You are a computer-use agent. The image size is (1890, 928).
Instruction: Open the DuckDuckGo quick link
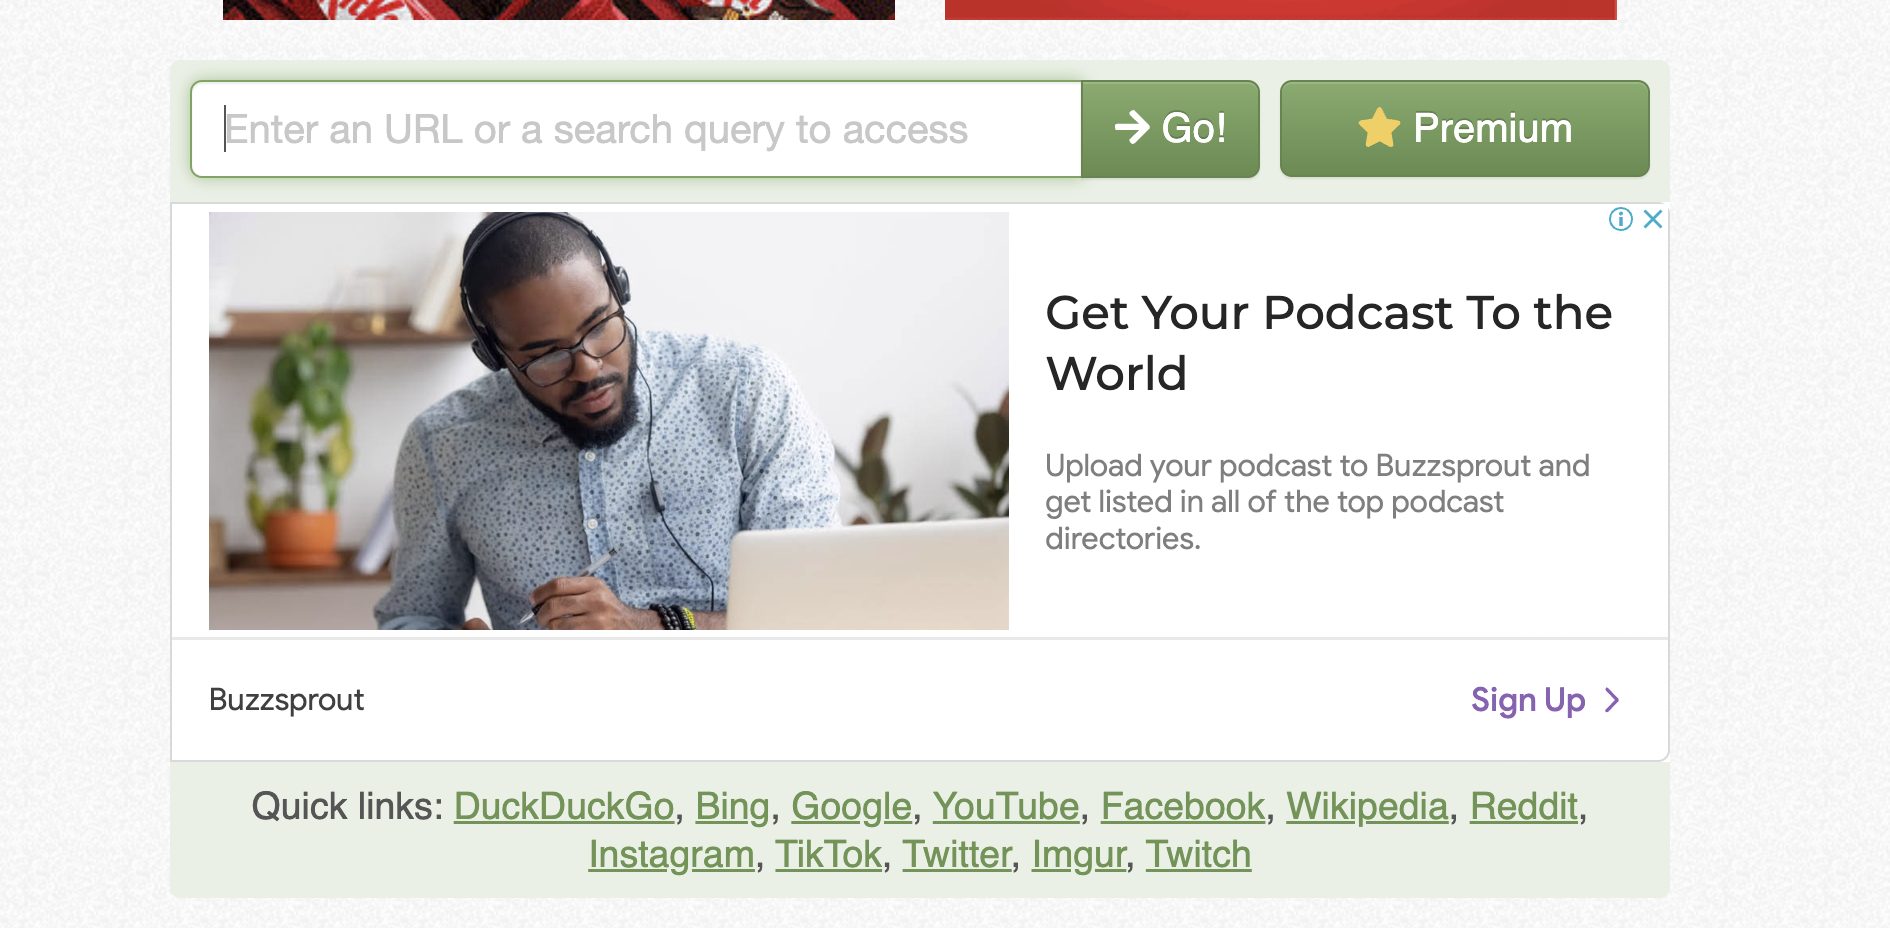pos(564,806)
